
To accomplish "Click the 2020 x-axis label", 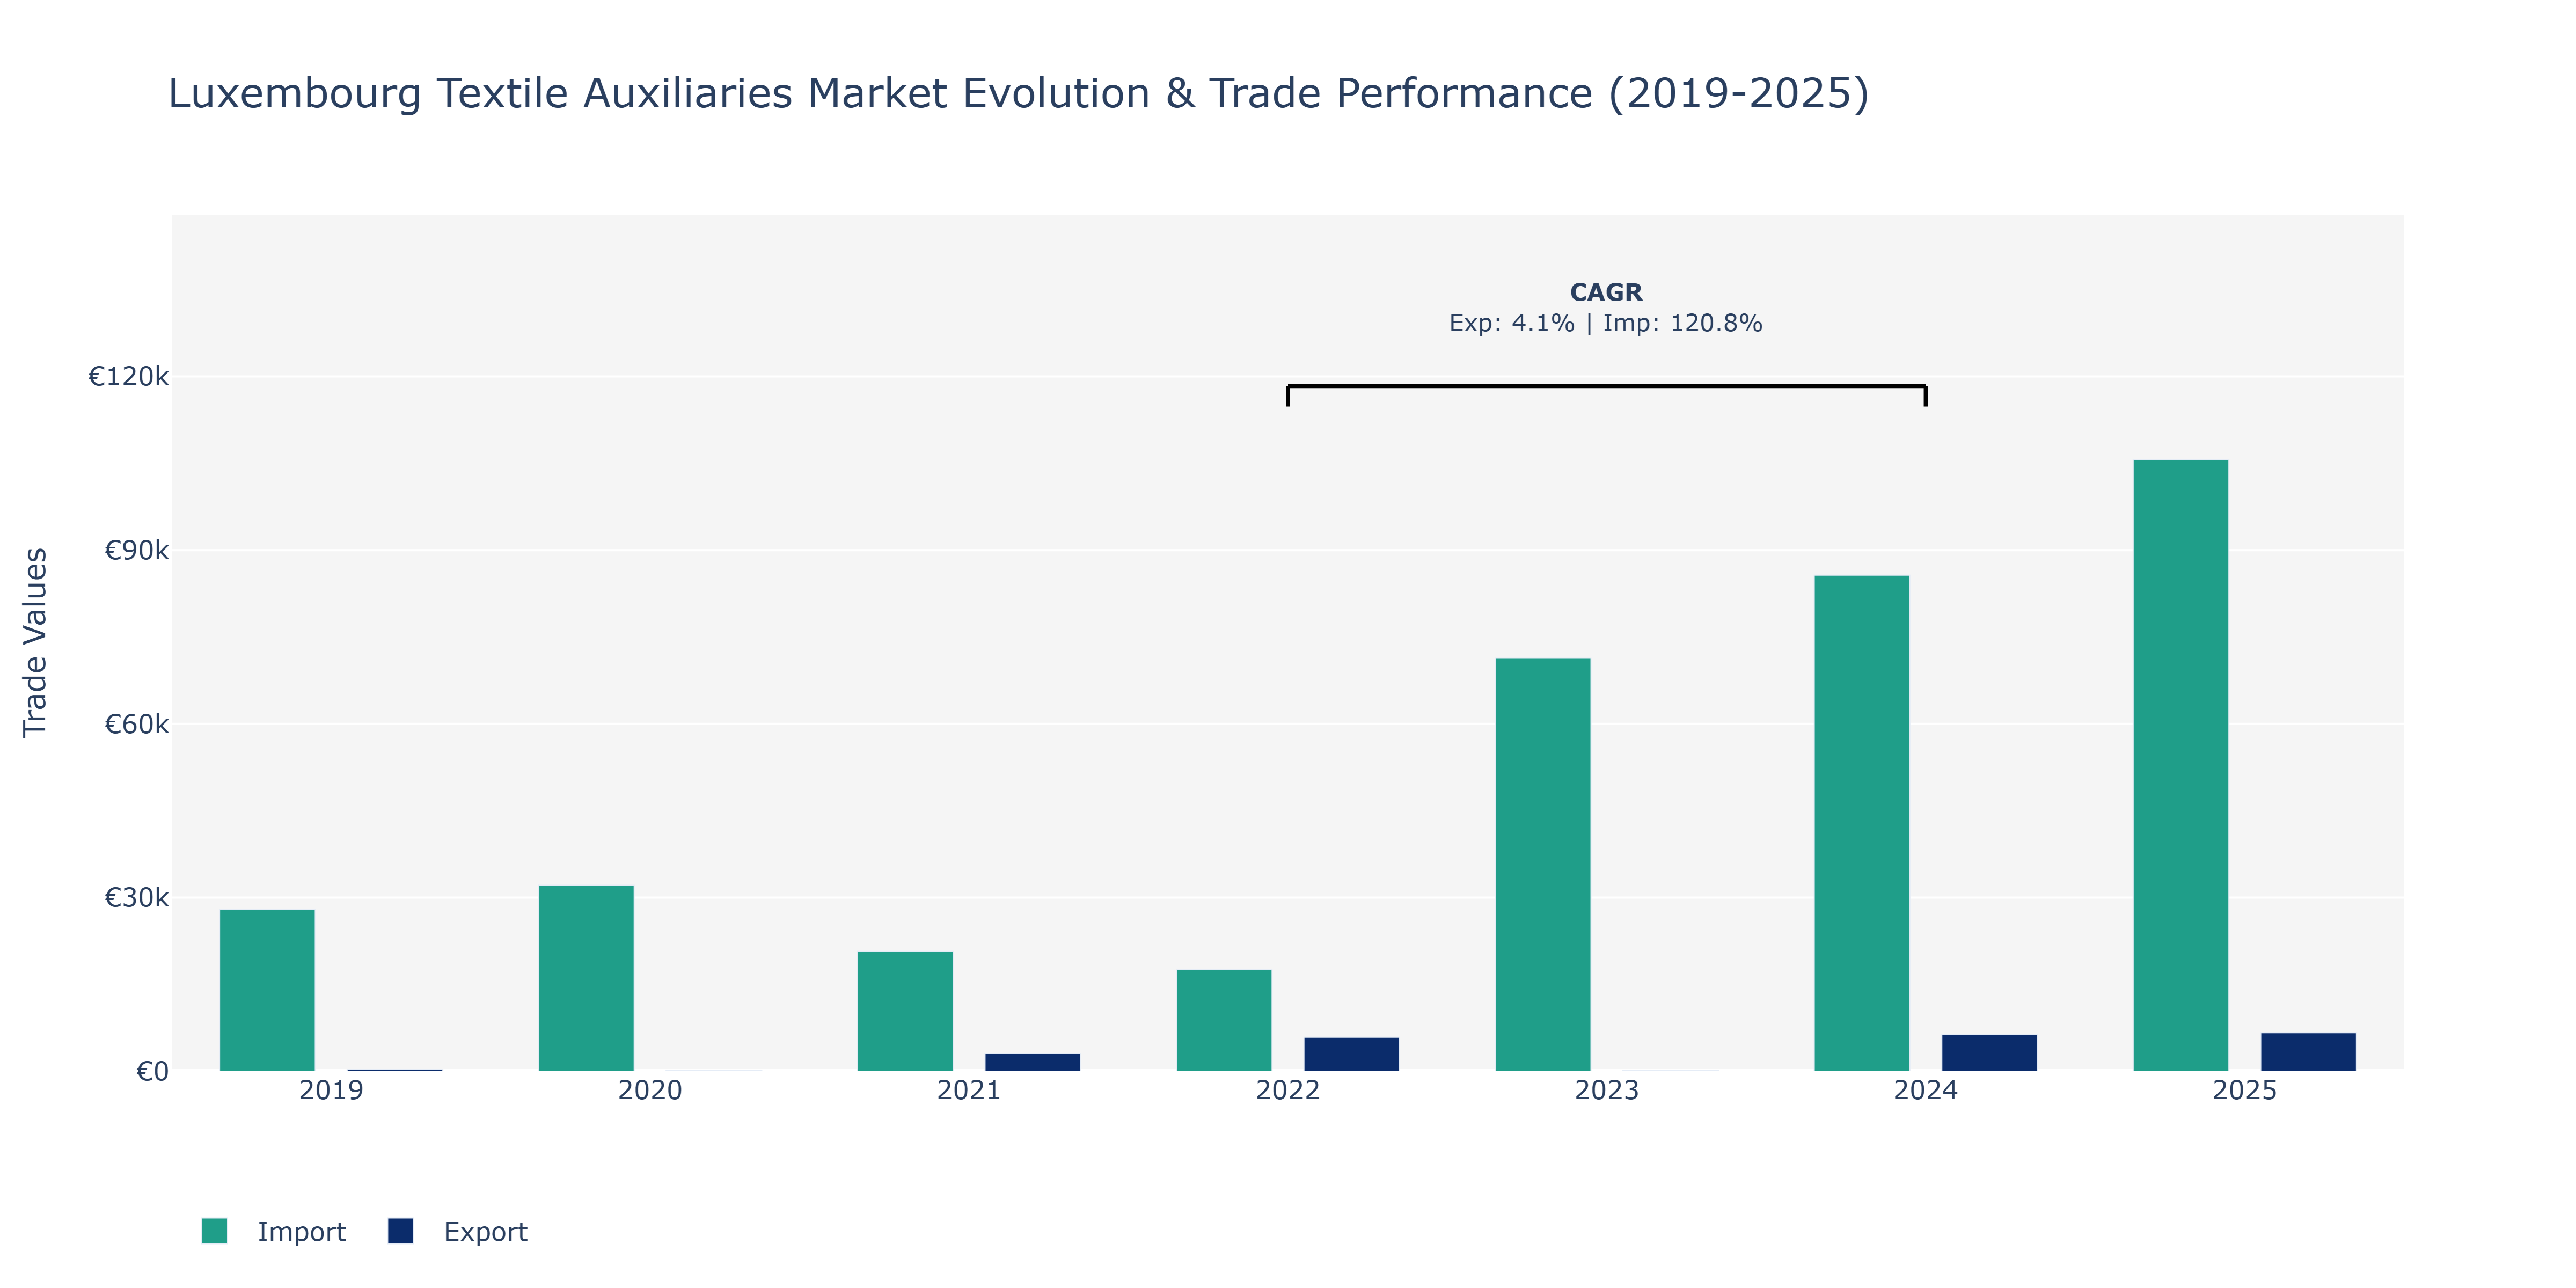I will (x=650, y=1090).
